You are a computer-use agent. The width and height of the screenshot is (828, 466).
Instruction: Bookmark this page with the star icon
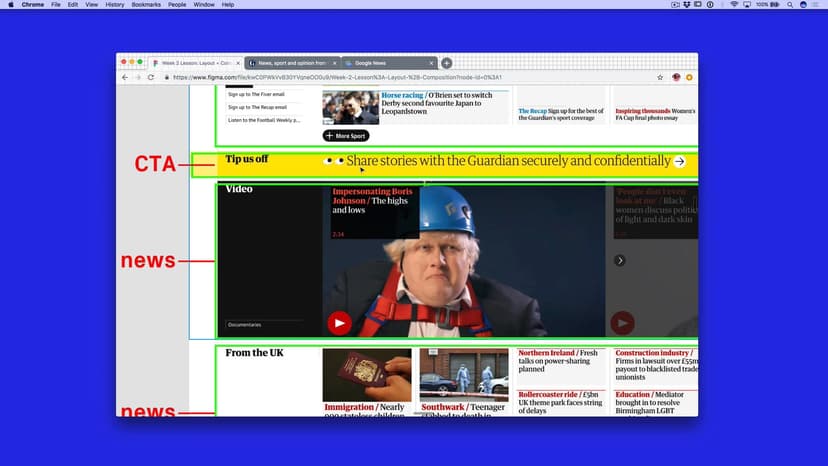[660, 77]
